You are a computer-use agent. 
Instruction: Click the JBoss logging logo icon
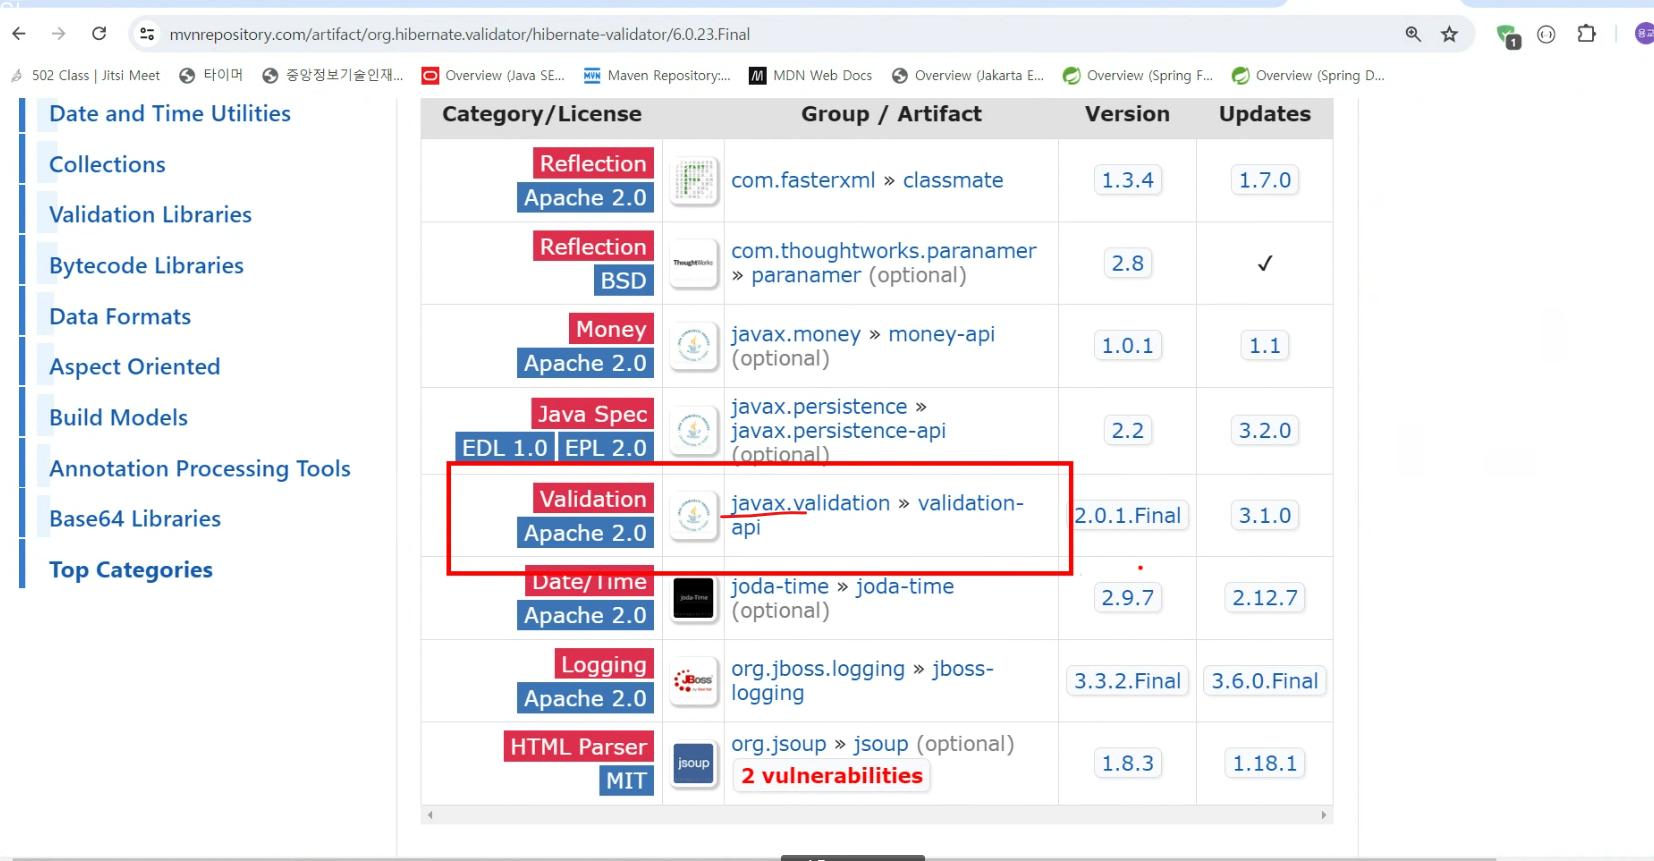pyautogui.click(x=694, y=681)
